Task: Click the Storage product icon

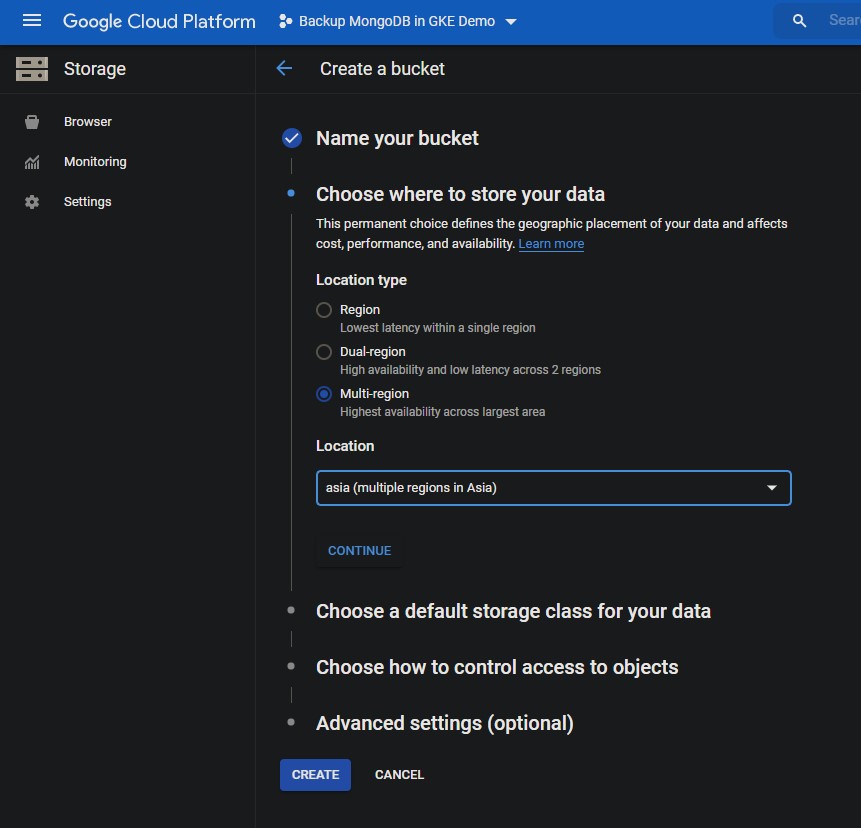Action: click(32, 69)
